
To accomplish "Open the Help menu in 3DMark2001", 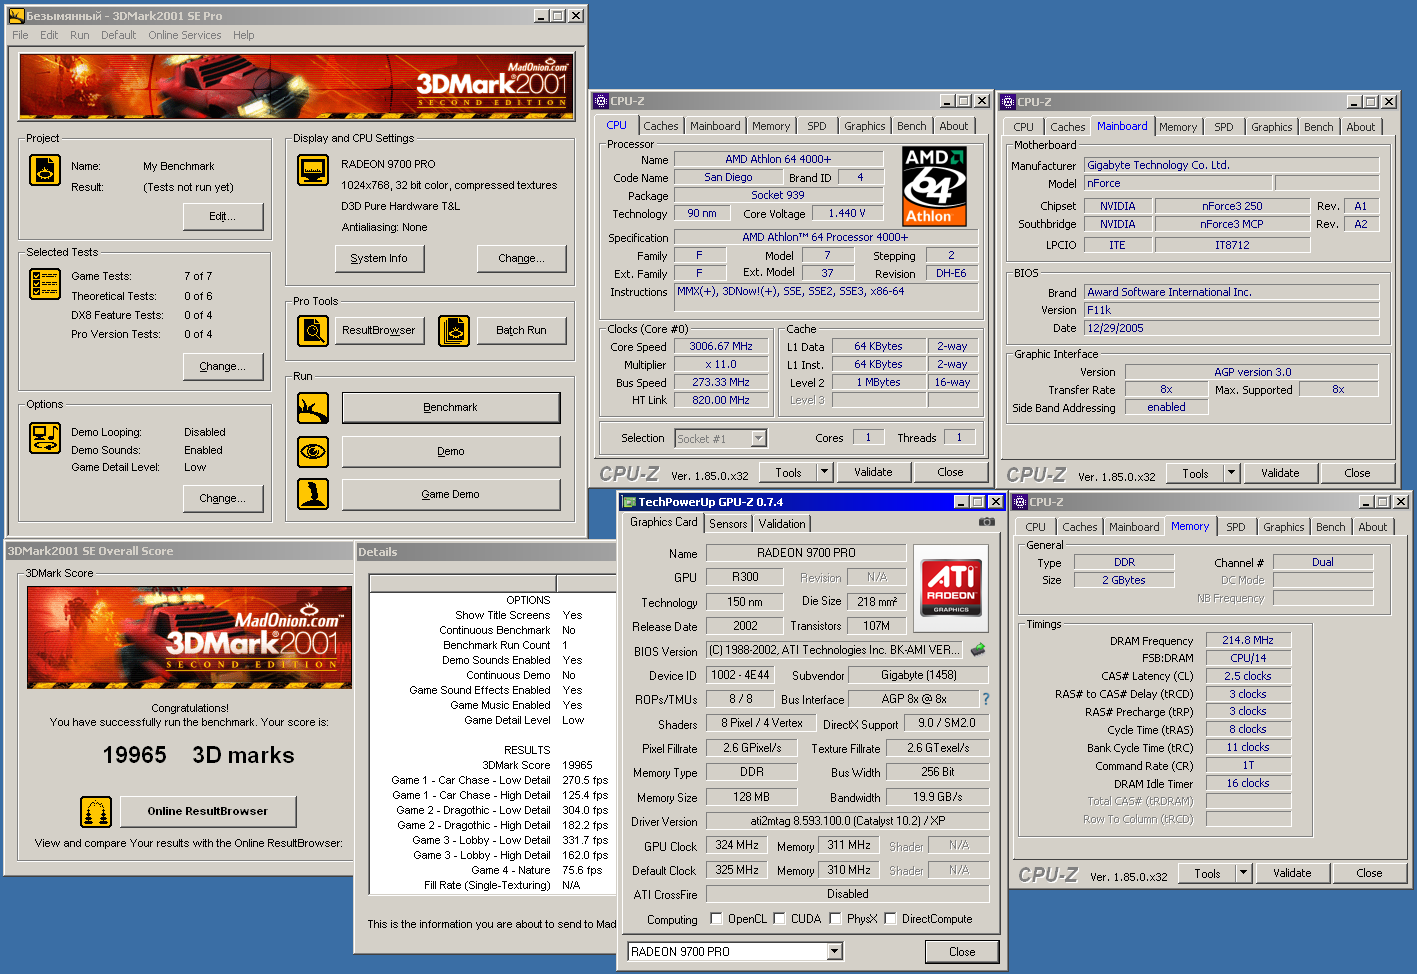I will point(244,35).
